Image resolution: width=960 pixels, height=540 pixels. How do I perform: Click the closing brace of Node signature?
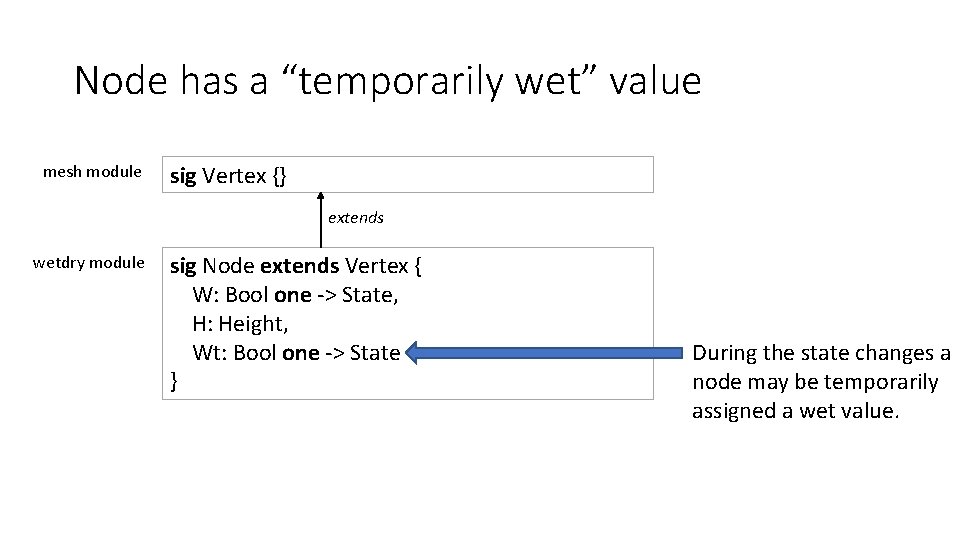[x=175, y=381]
